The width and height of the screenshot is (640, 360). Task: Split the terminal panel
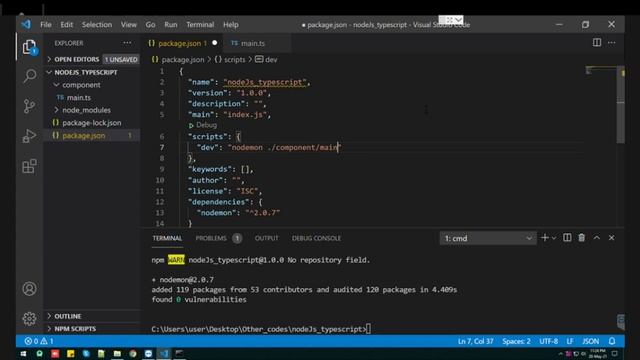tap(567, 238)
